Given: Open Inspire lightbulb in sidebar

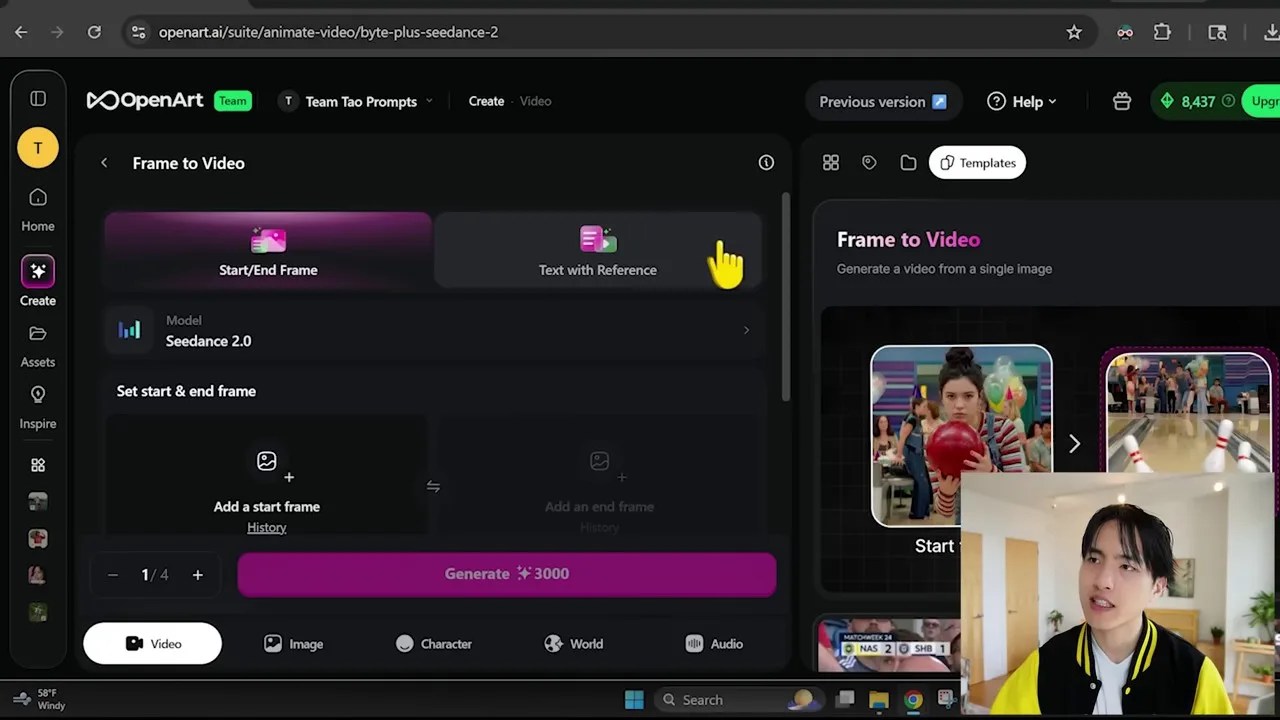Looking at the screenshot, I should tap(38, 407).
